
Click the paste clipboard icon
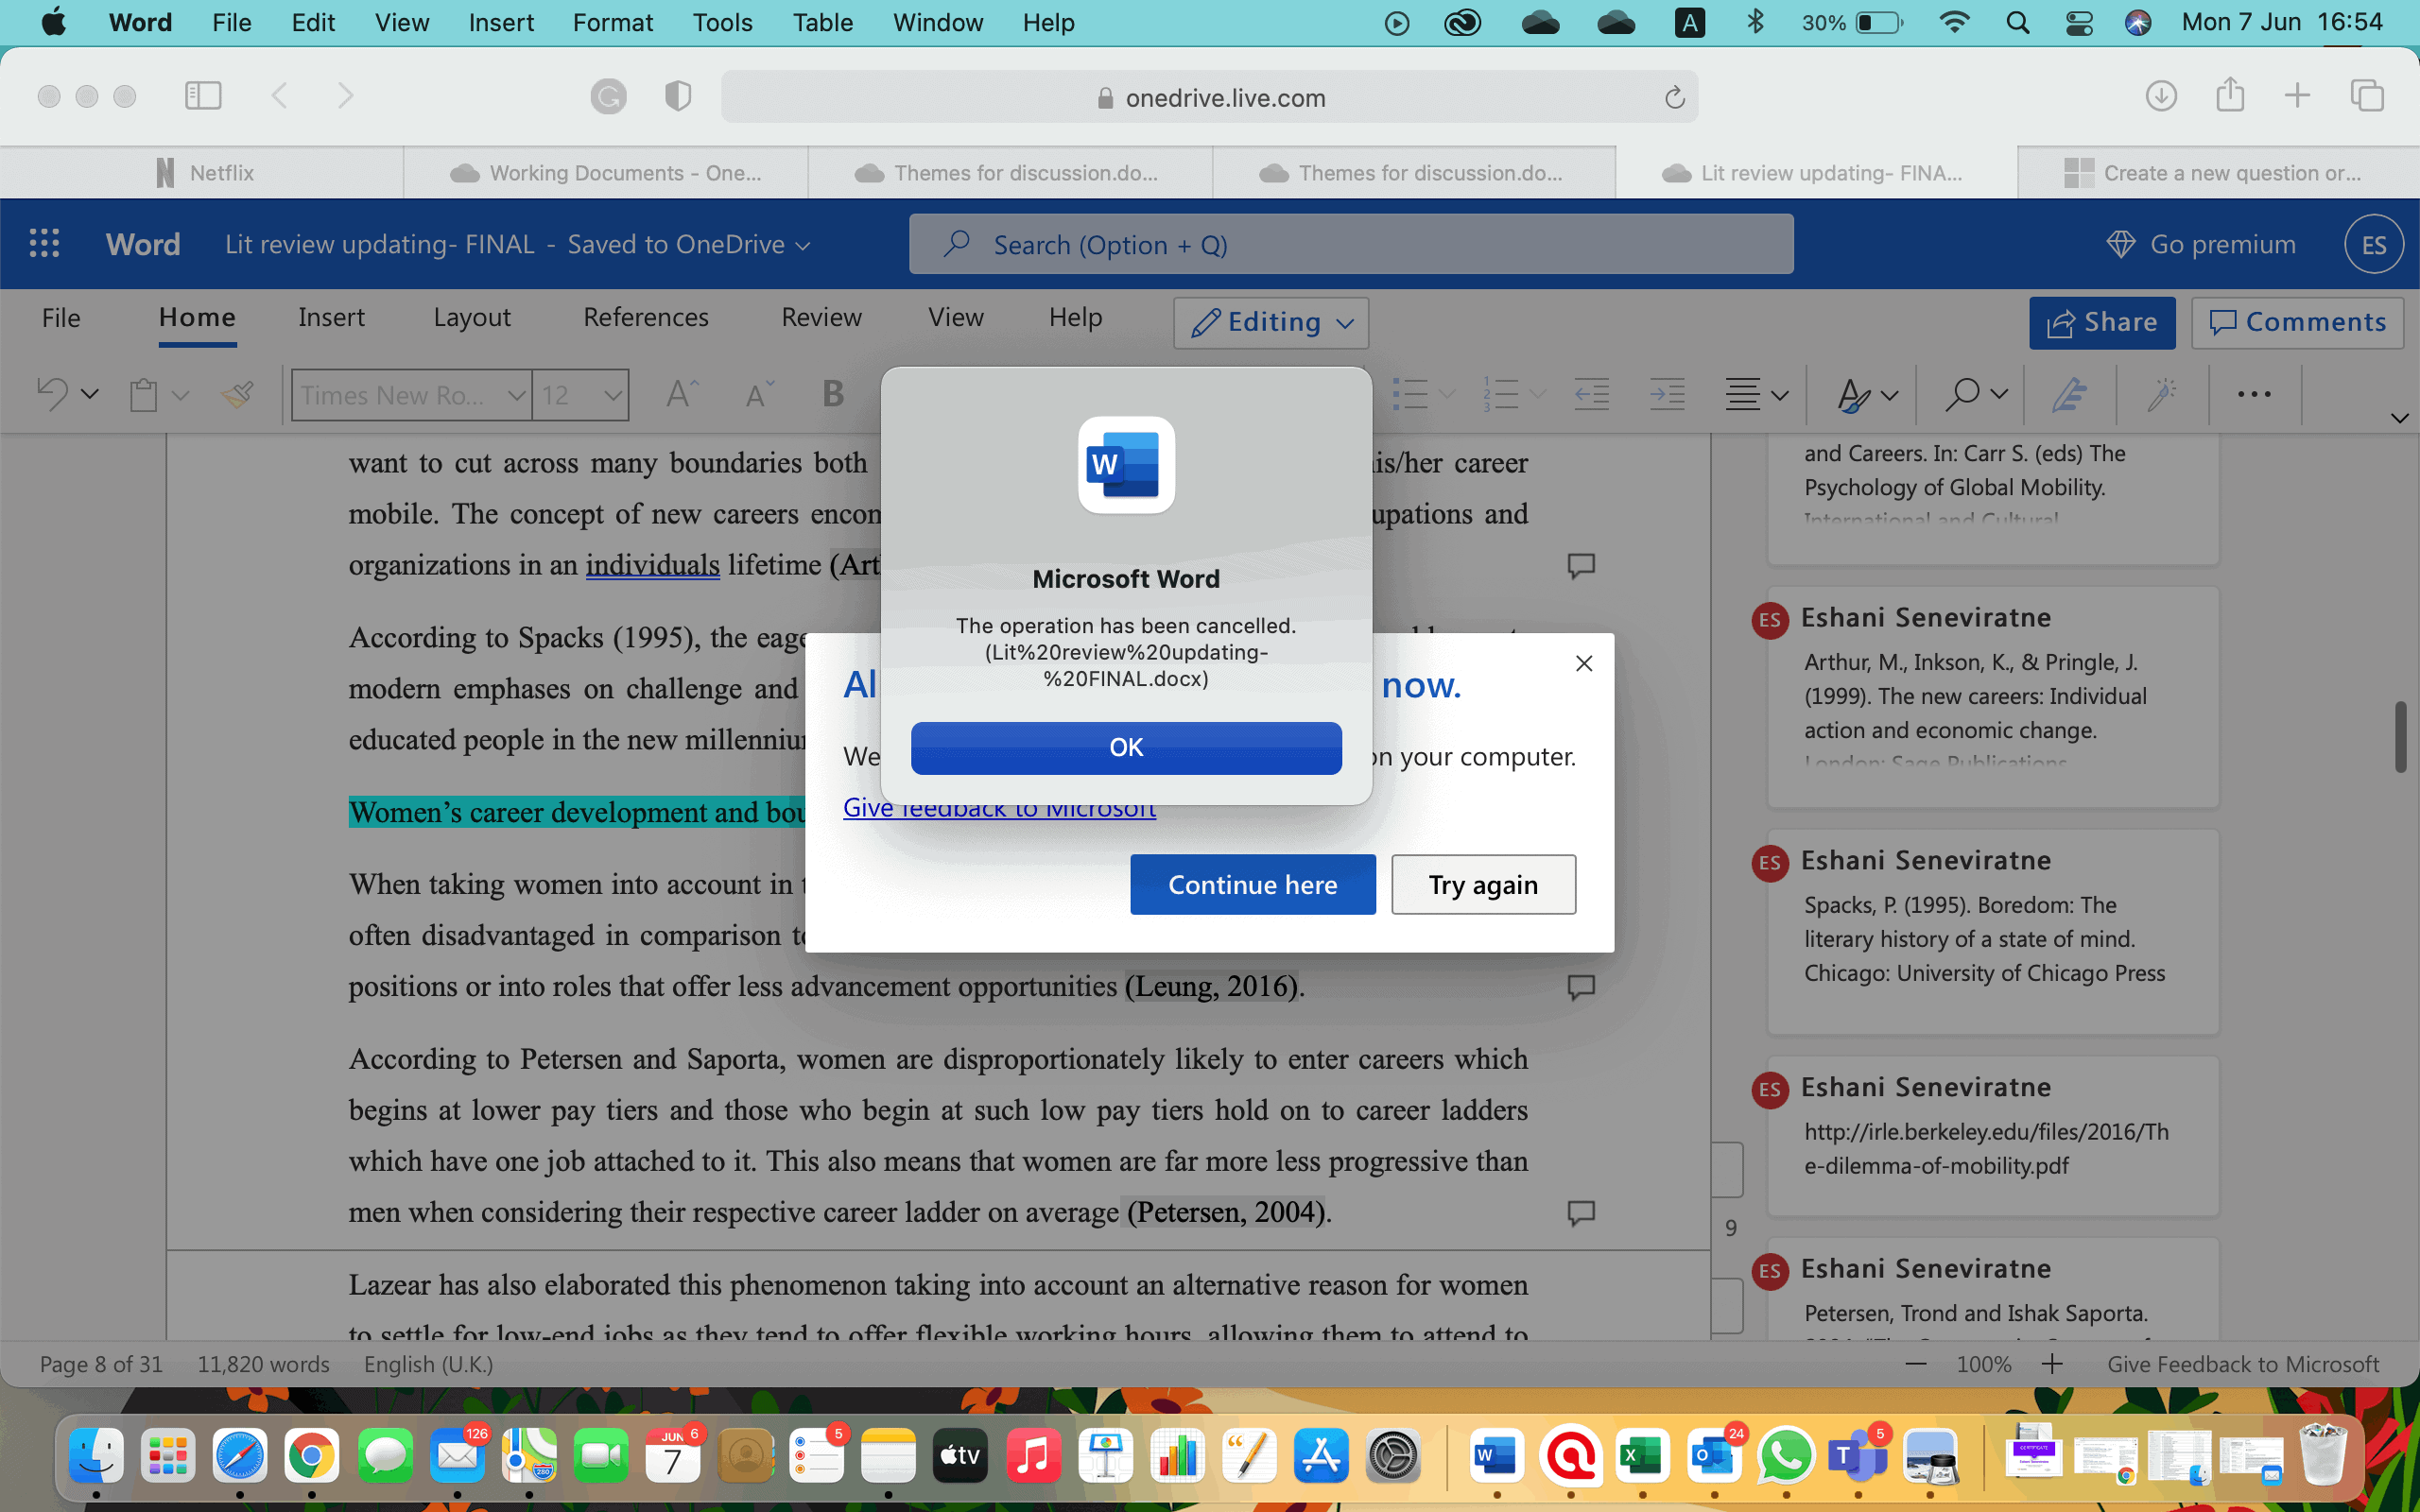pyautogui.click(x=144, y=394)
